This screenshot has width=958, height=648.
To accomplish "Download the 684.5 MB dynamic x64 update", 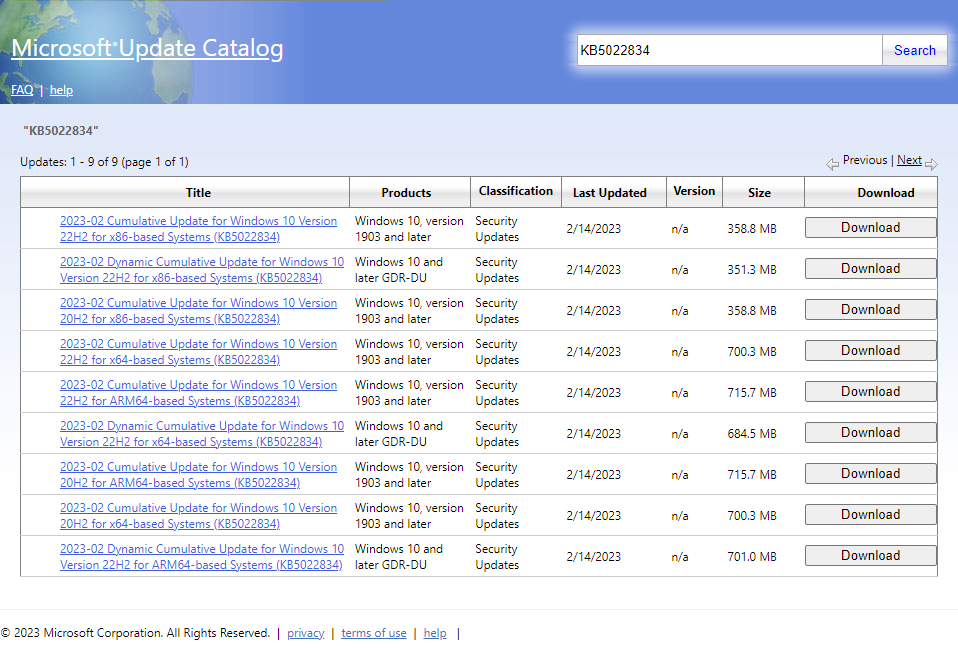I will (871, 432).
